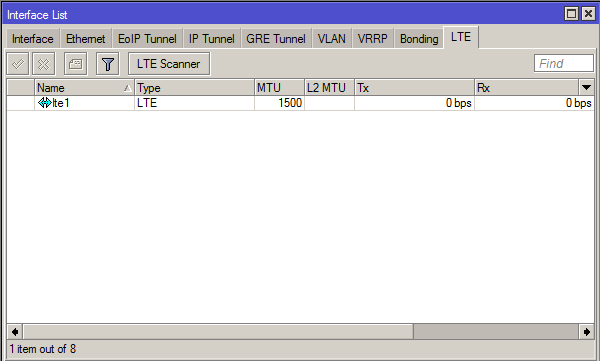
Task: Close the Interface List window
Action: [588, 14]
